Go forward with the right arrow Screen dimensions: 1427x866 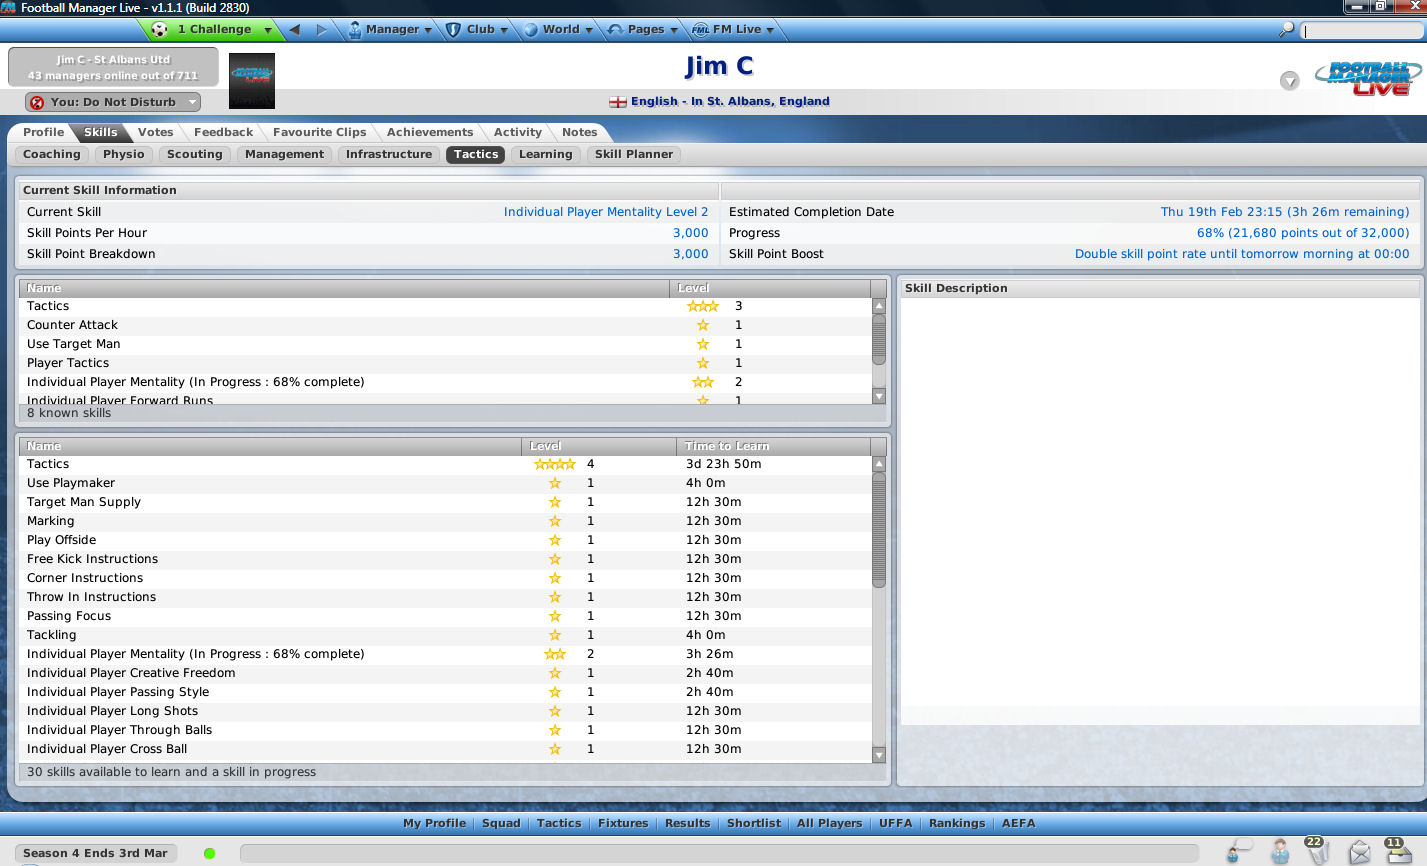(x=322, y=29)
